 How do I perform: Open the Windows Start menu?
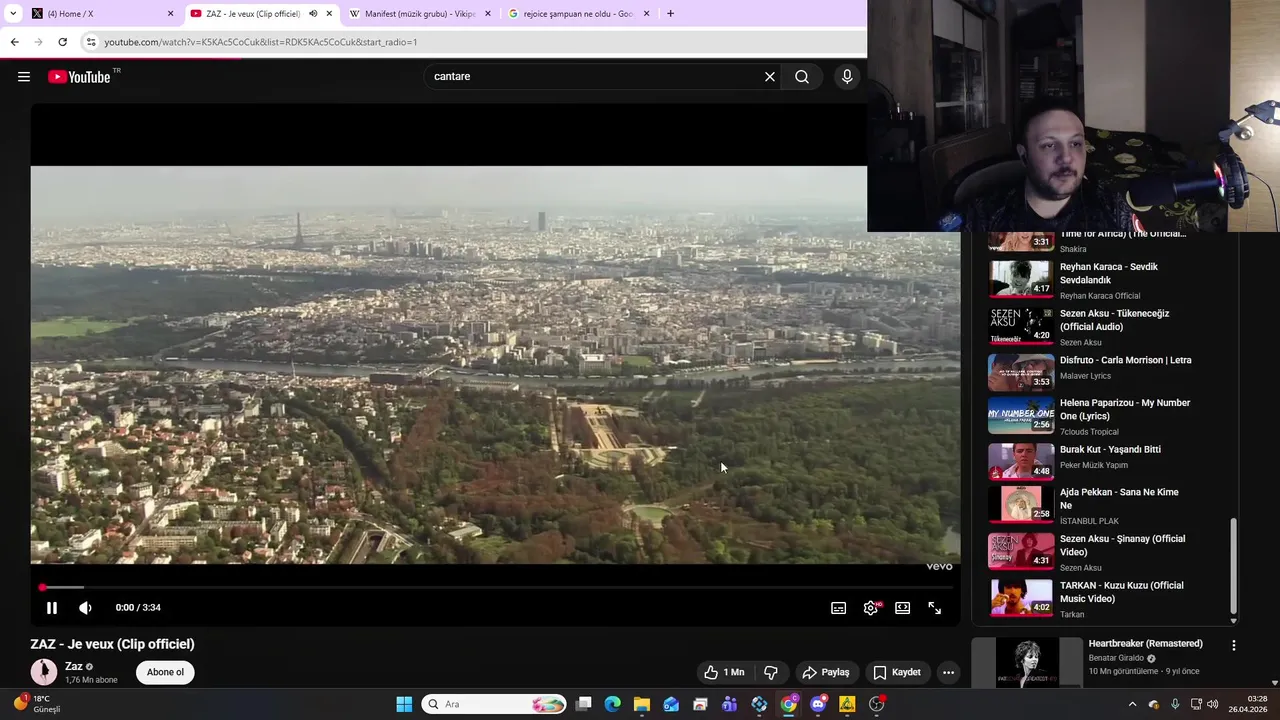tap(404, 704)
